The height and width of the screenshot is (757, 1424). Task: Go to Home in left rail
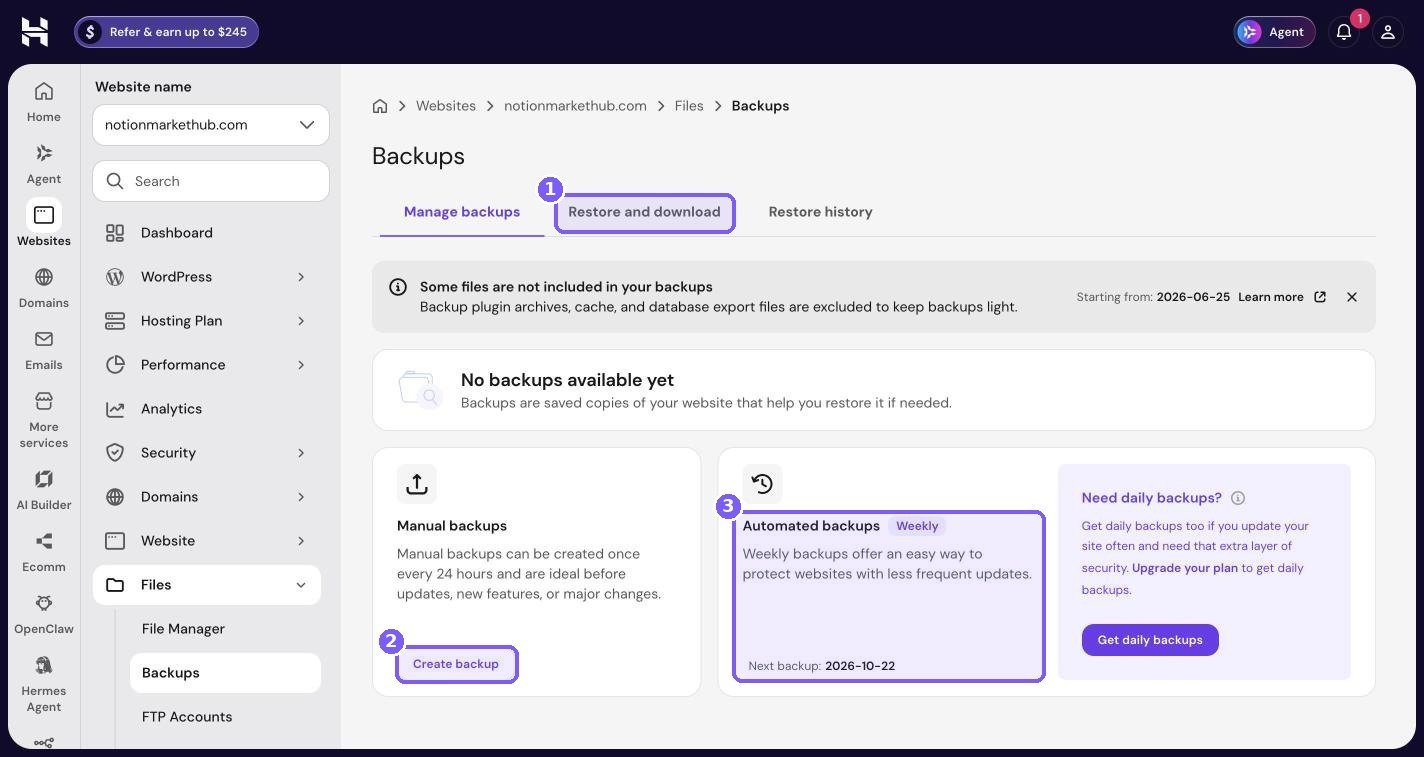pos(44,102)
